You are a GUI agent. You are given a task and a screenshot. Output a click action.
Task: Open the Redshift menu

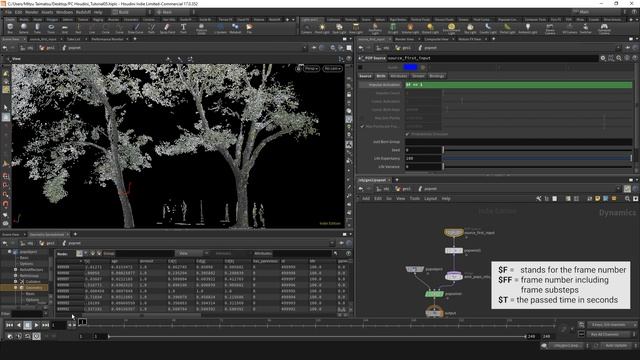[83, 12]
